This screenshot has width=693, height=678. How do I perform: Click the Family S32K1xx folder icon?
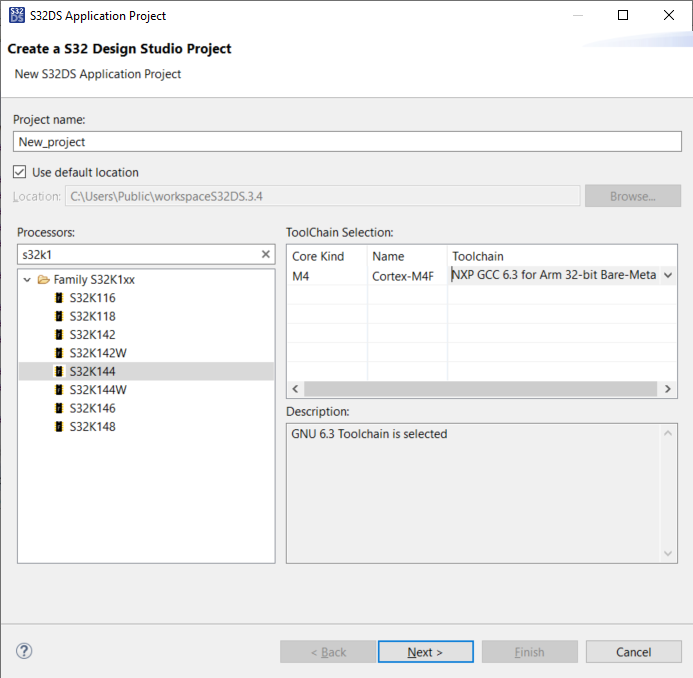44,280
